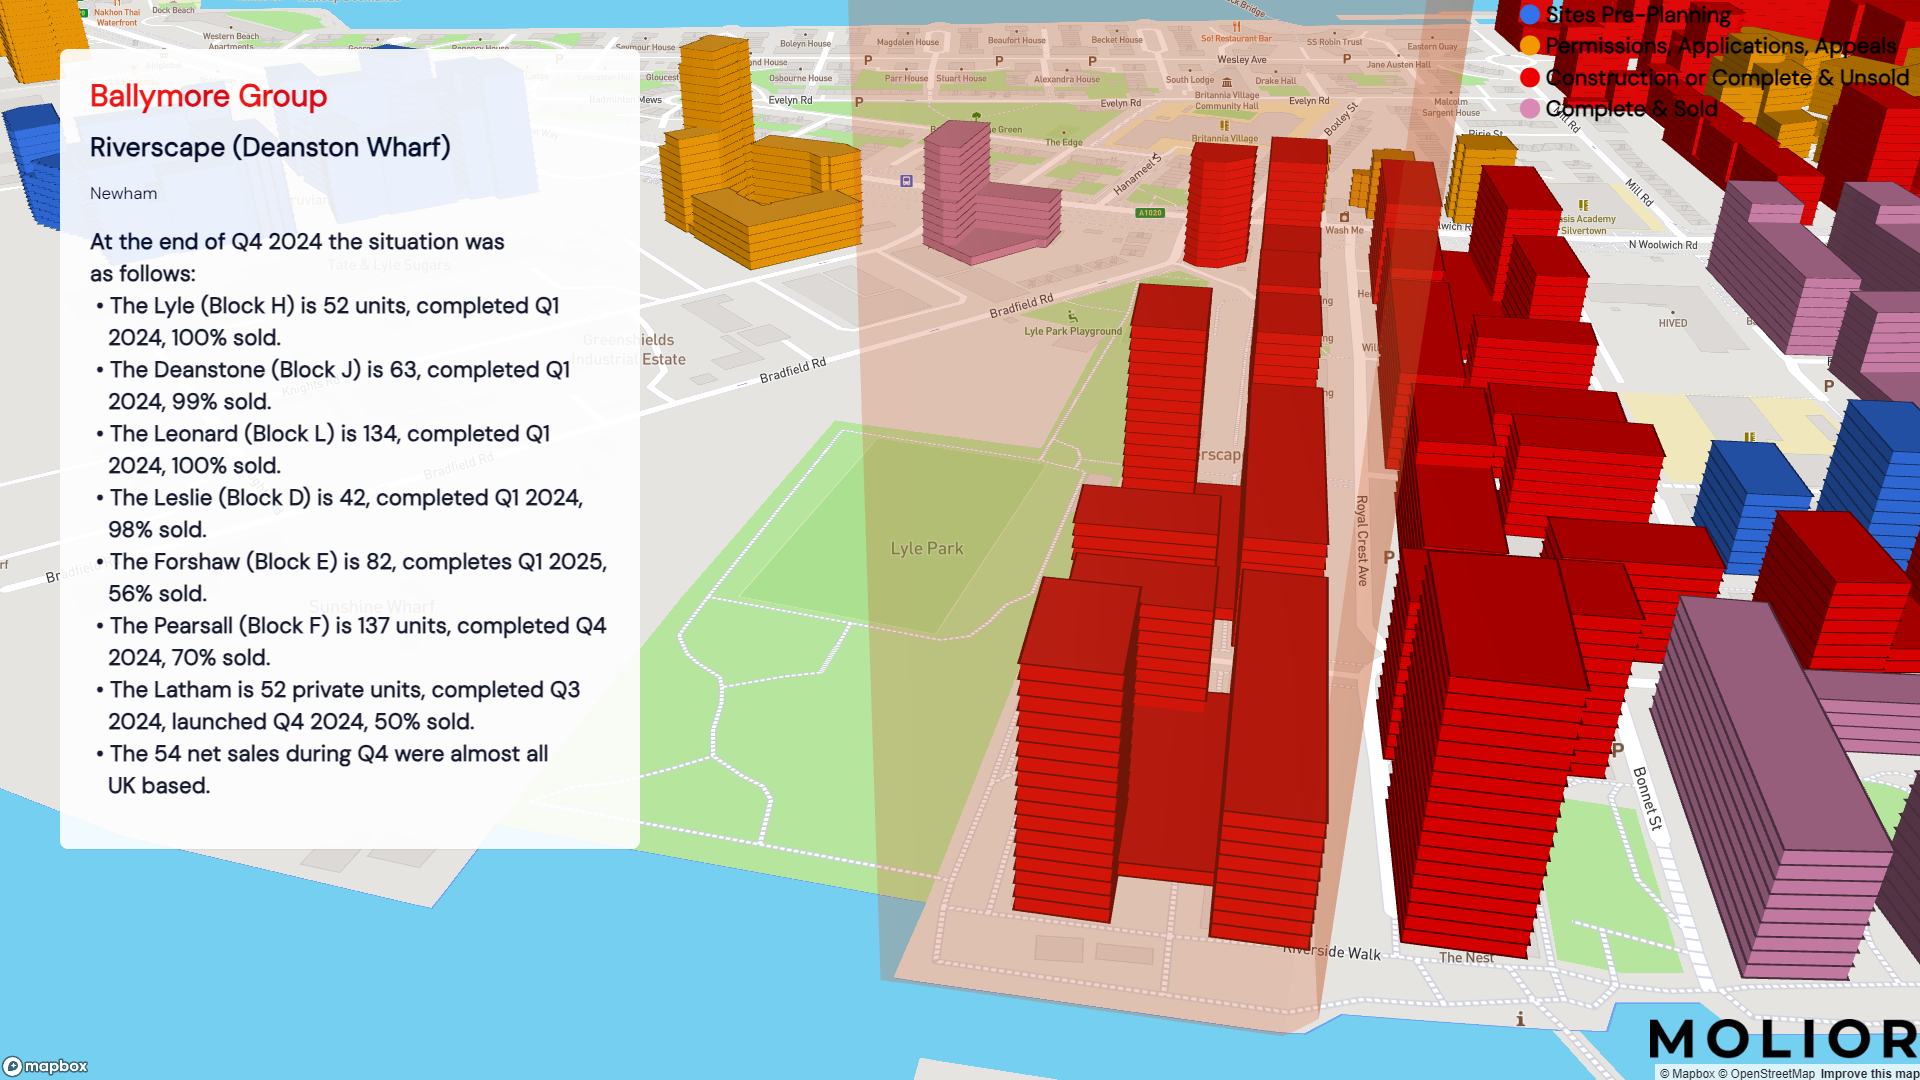Image resolution: width=1920 pixels, height=1080 pixels.
Task: Open the Mapbox attribution link
Action: [1687, 1073]
